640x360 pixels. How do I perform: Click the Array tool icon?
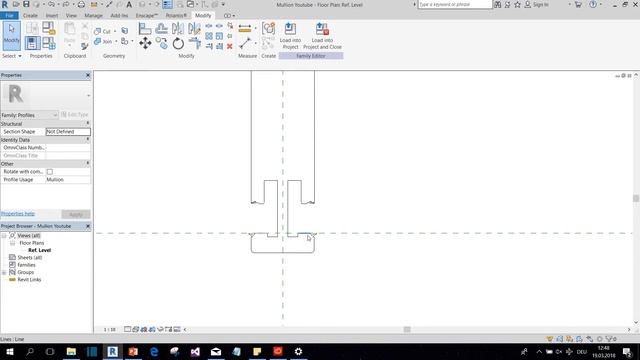click(209, 36)
